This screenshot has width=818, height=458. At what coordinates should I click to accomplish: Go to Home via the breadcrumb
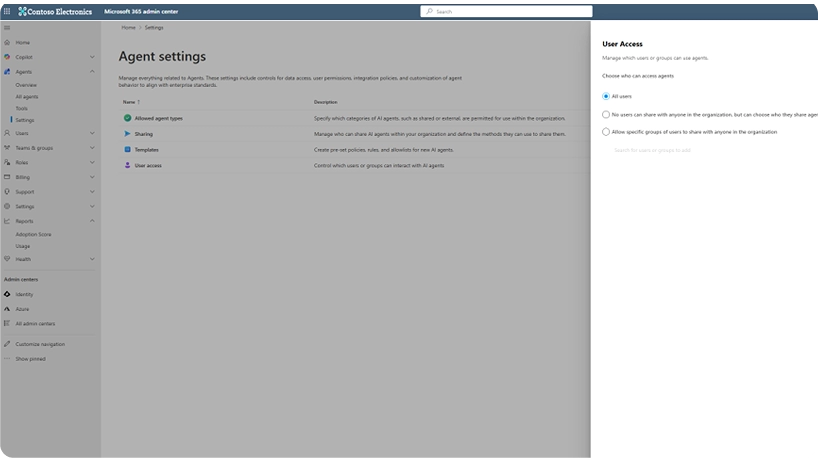click(x=128, y=28)
